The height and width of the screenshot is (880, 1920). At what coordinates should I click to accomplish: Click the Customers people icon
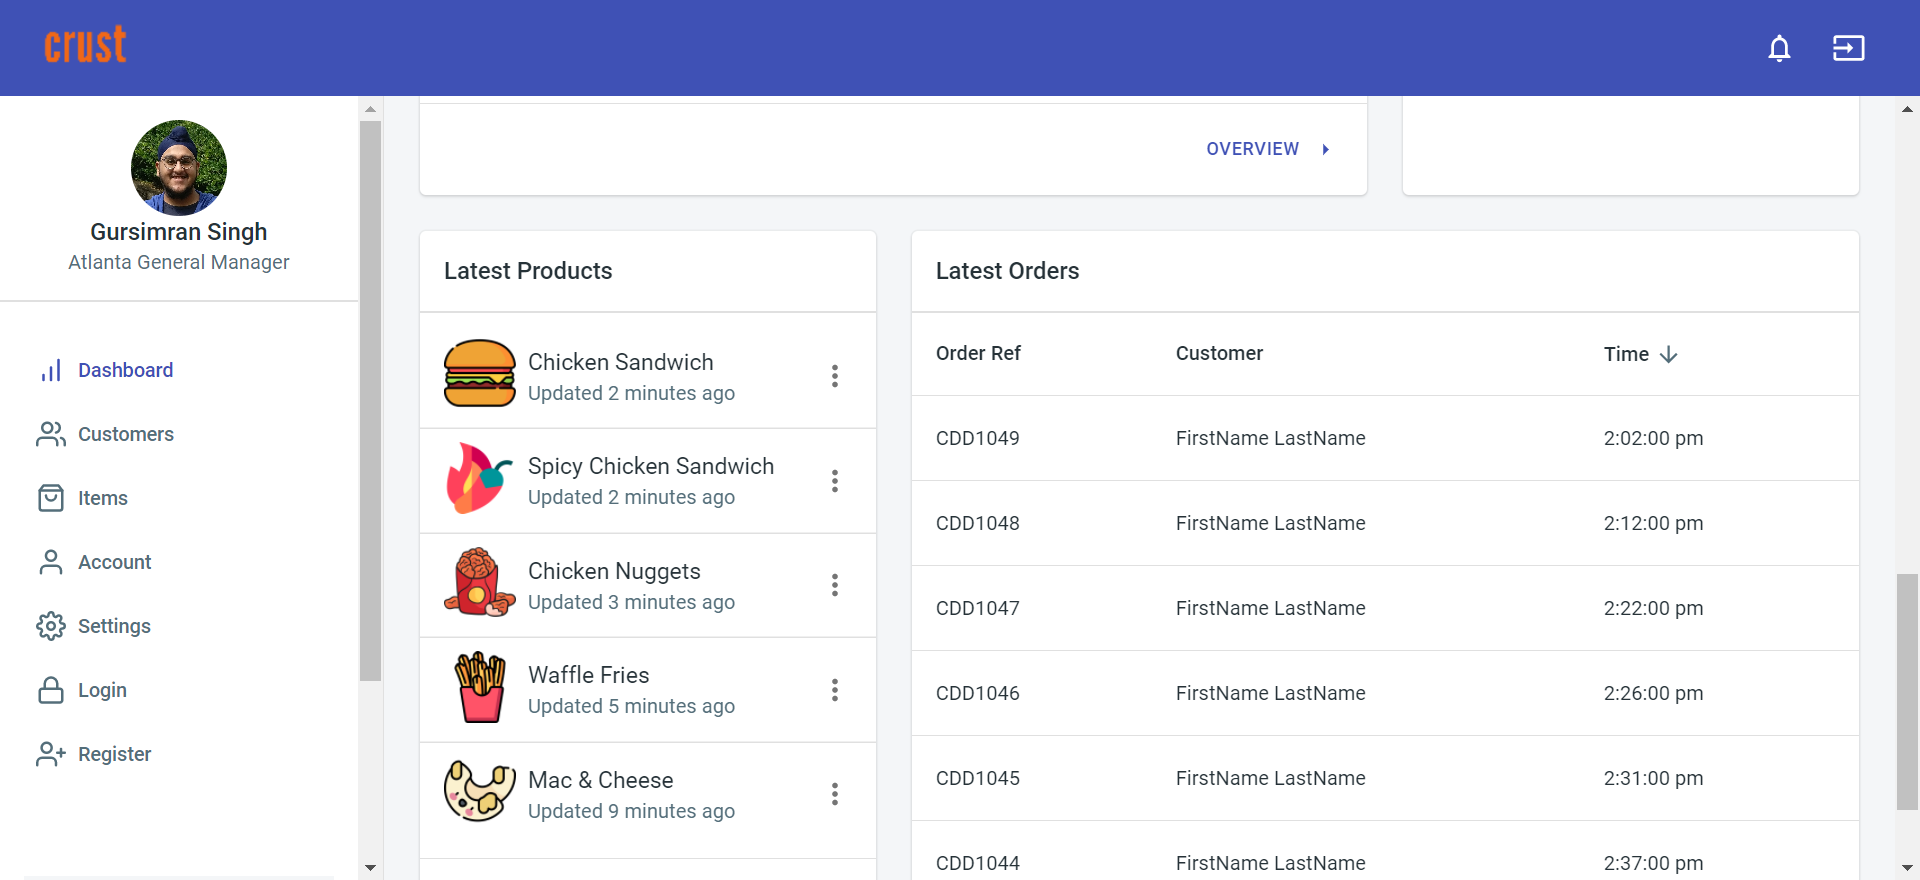[51, 434]
